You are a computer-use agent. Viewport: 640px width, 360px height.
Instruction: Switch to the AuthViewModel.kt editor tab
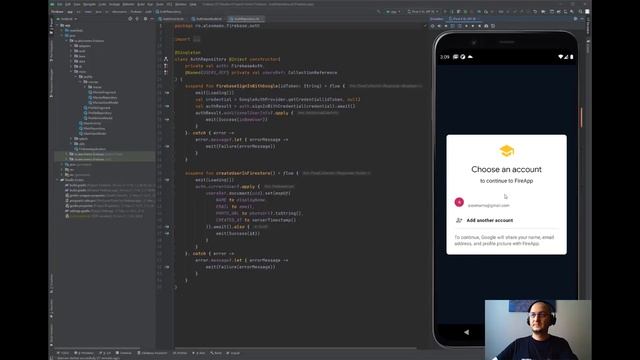point(207,19)
